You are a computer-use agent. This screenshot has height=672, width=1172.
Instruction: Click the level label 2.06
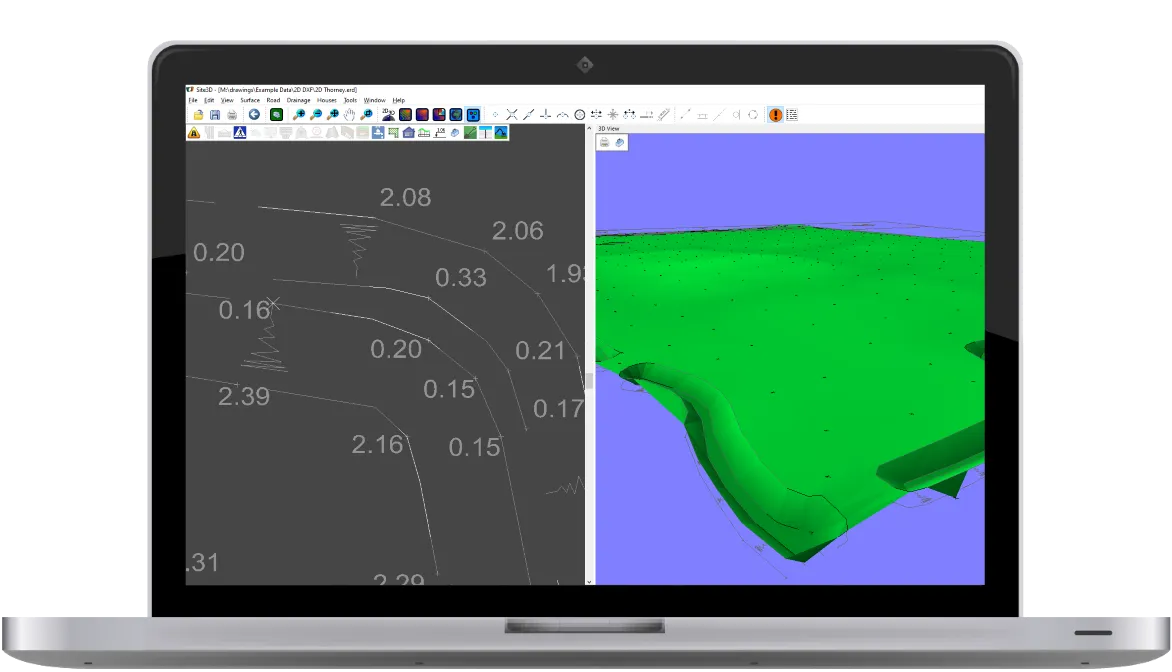pos(517,231)
